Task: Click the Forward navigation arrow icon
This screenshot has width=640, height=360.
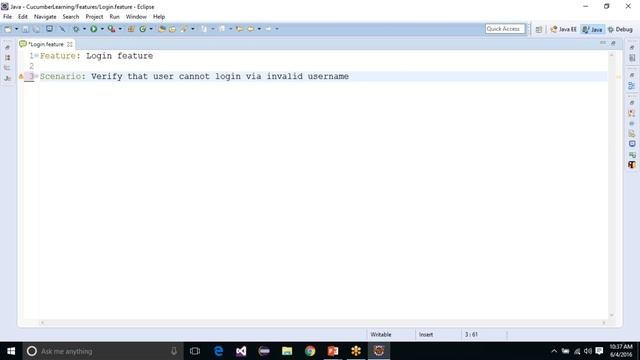Action: [x=269, y=29]
